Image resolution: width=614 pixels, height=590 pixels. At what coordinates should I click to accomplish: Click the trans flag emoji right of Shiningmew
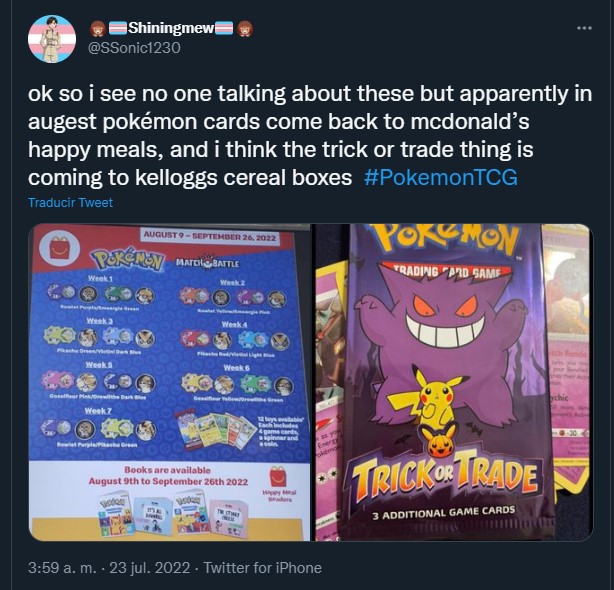pos(224,29)
